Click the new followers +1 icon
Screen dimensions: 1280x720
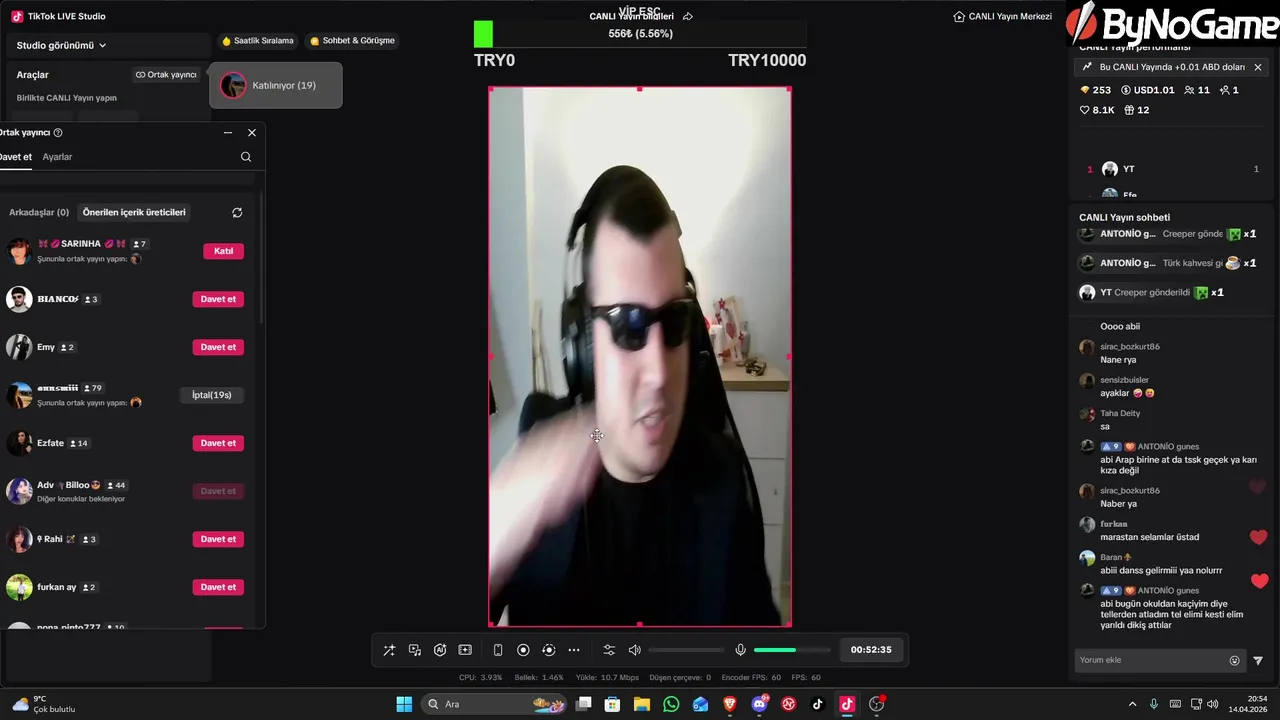[1229, 90]
